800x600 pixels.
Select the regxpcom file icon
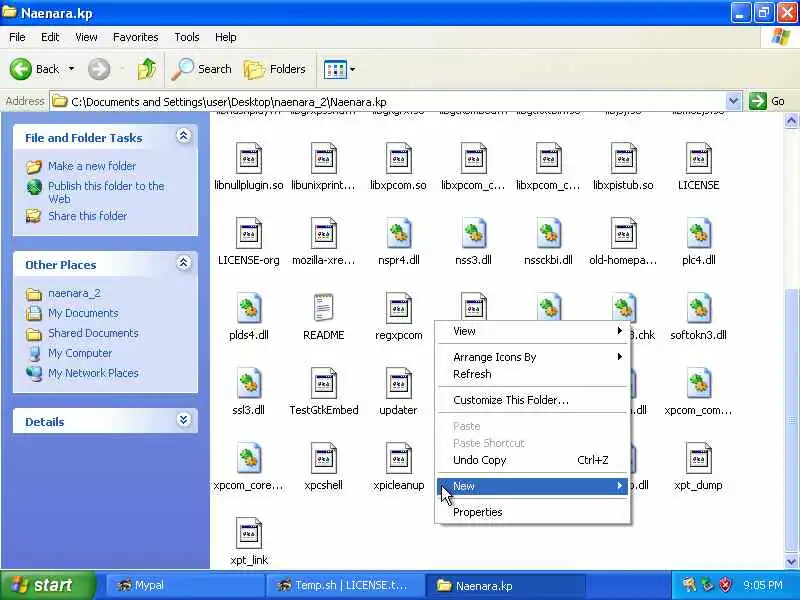pyautogui.click(x=398, y=309)
